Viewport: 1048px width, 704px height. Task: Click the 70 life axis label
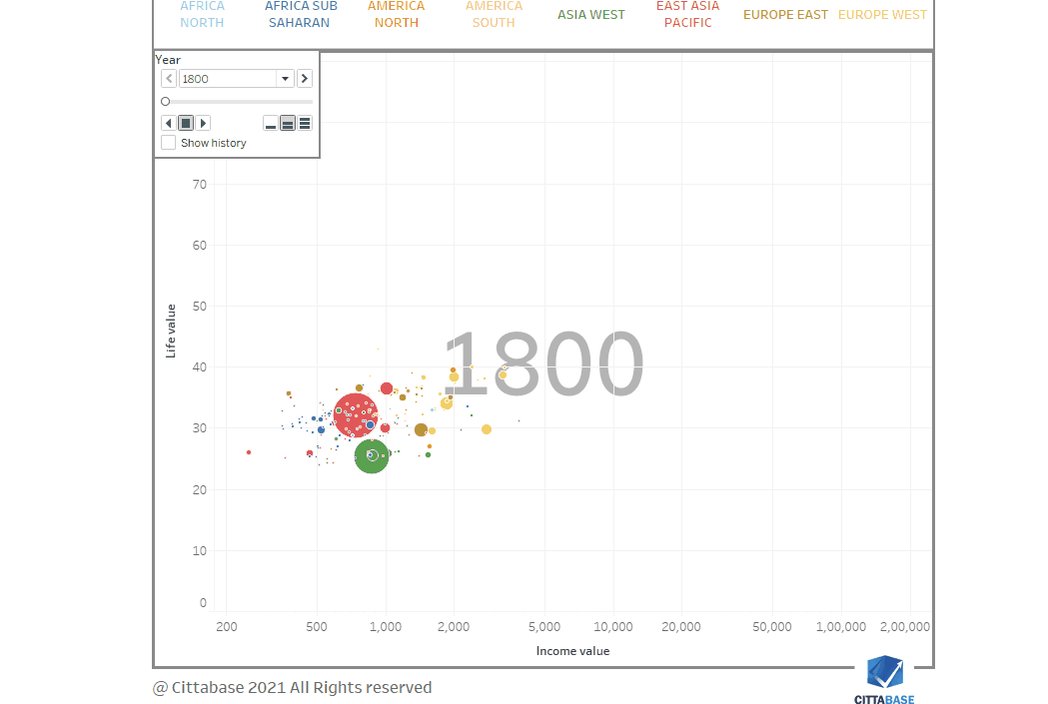199,185
